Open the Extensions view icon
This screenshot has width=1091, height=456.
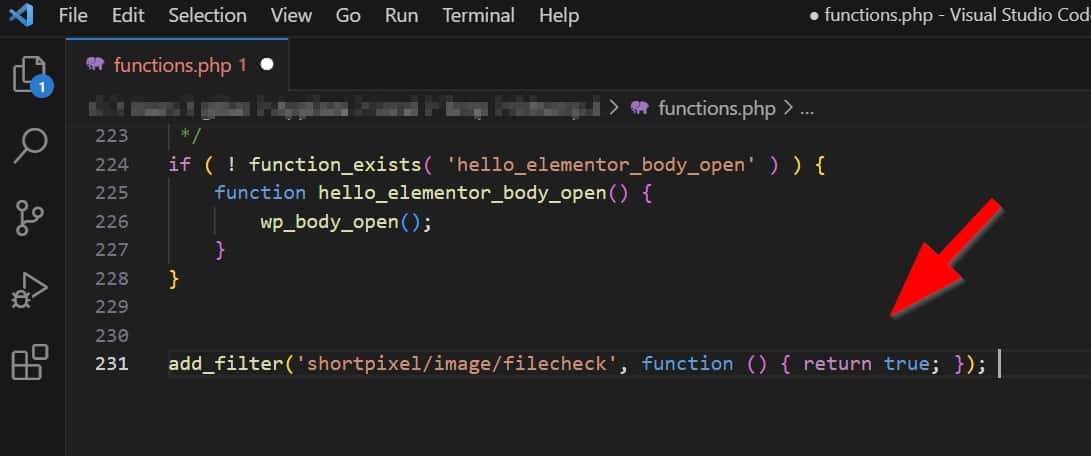(30, 361)
